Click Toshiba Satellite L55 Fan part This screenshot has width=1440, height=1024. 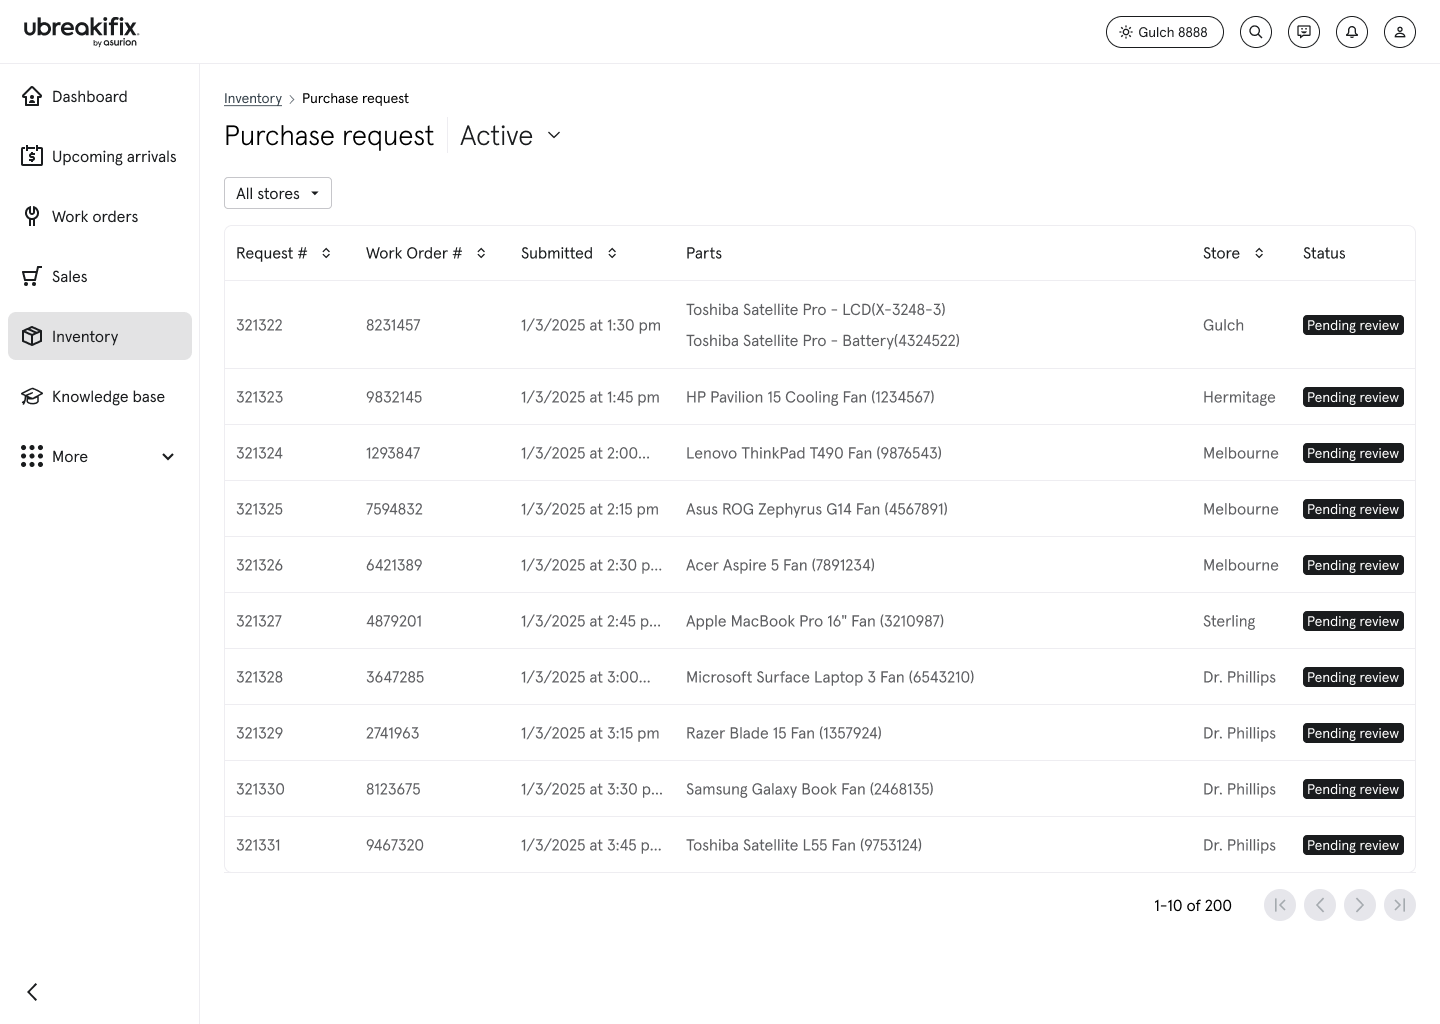tap(804, 845)
